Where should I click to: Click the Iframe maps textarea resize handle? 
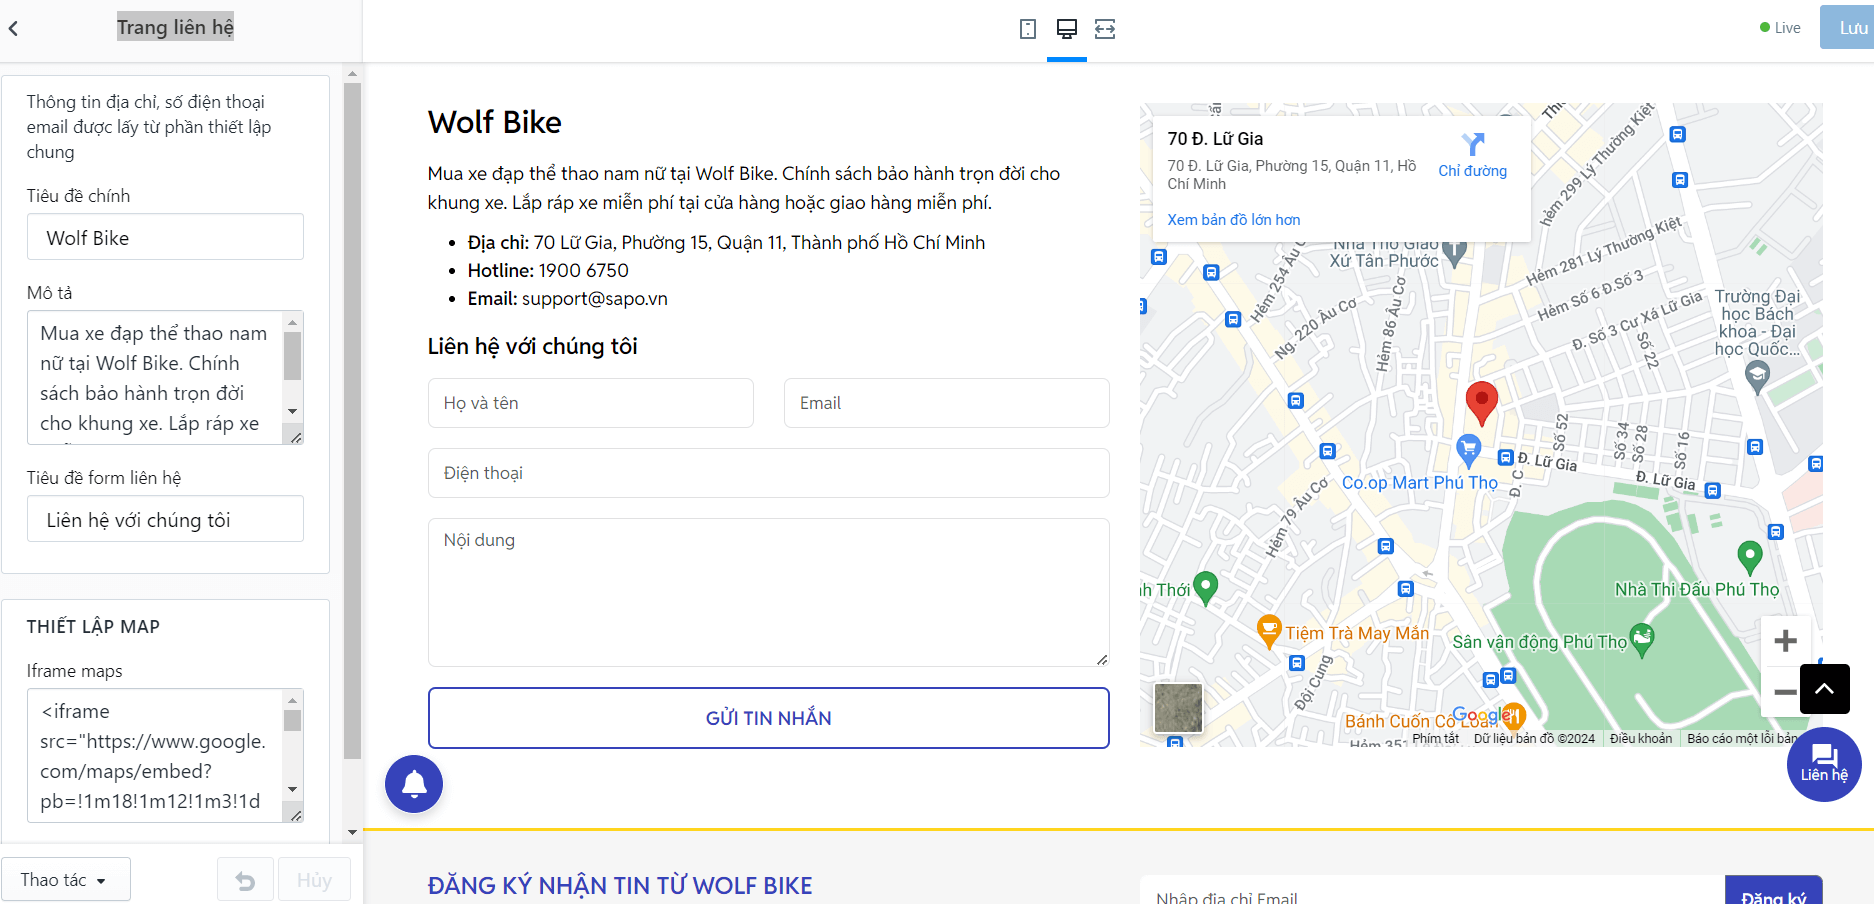[296, 815]
